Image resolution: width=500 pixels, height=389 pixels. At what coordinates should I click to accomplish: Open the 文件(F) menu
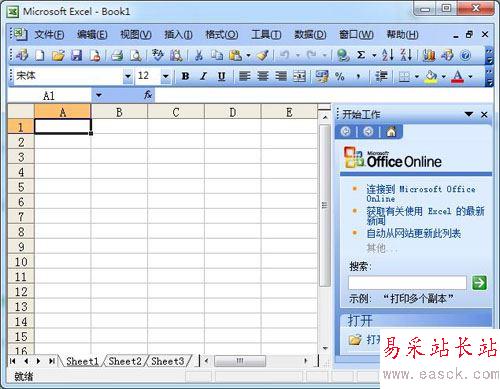(49, 34)
